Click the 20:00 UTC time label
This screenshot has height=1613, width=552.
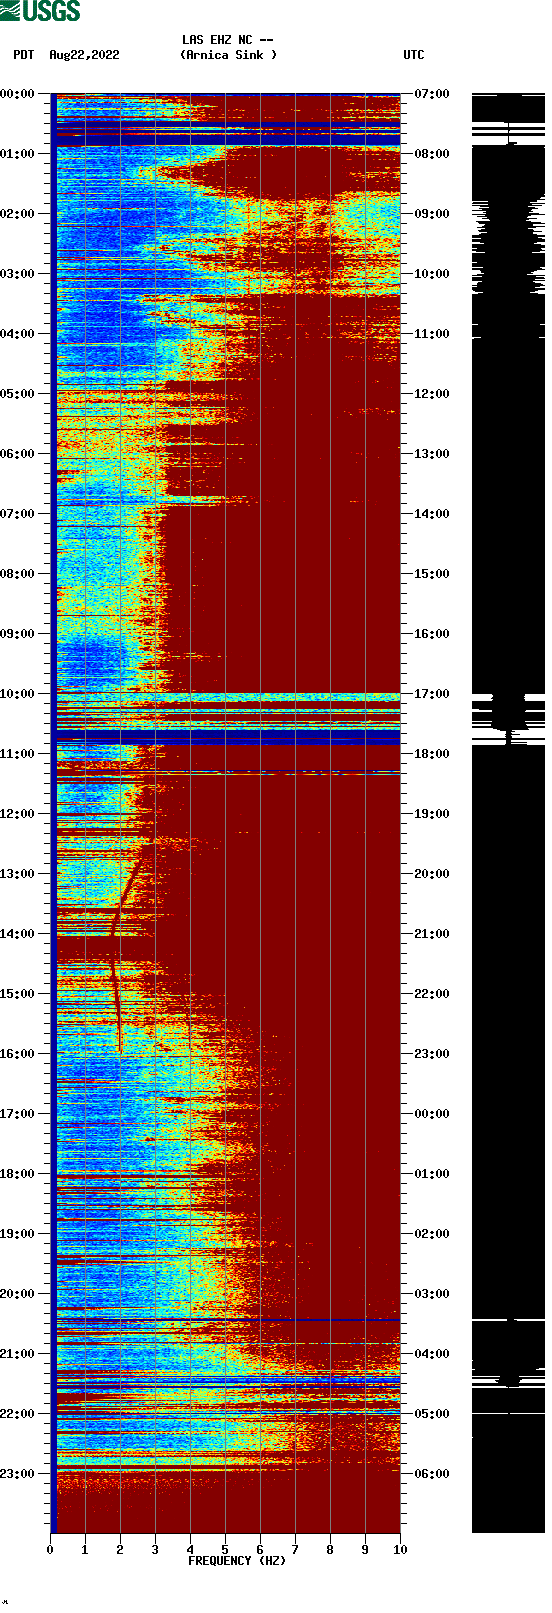point(432,874)
